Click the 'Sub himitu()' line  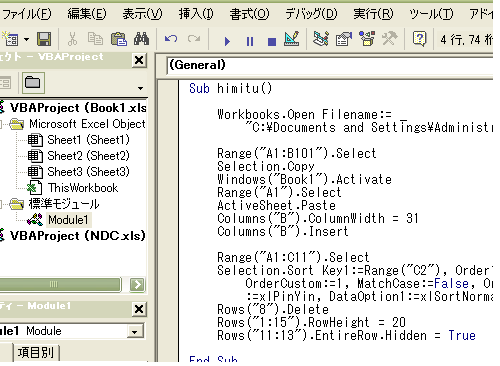231,89
